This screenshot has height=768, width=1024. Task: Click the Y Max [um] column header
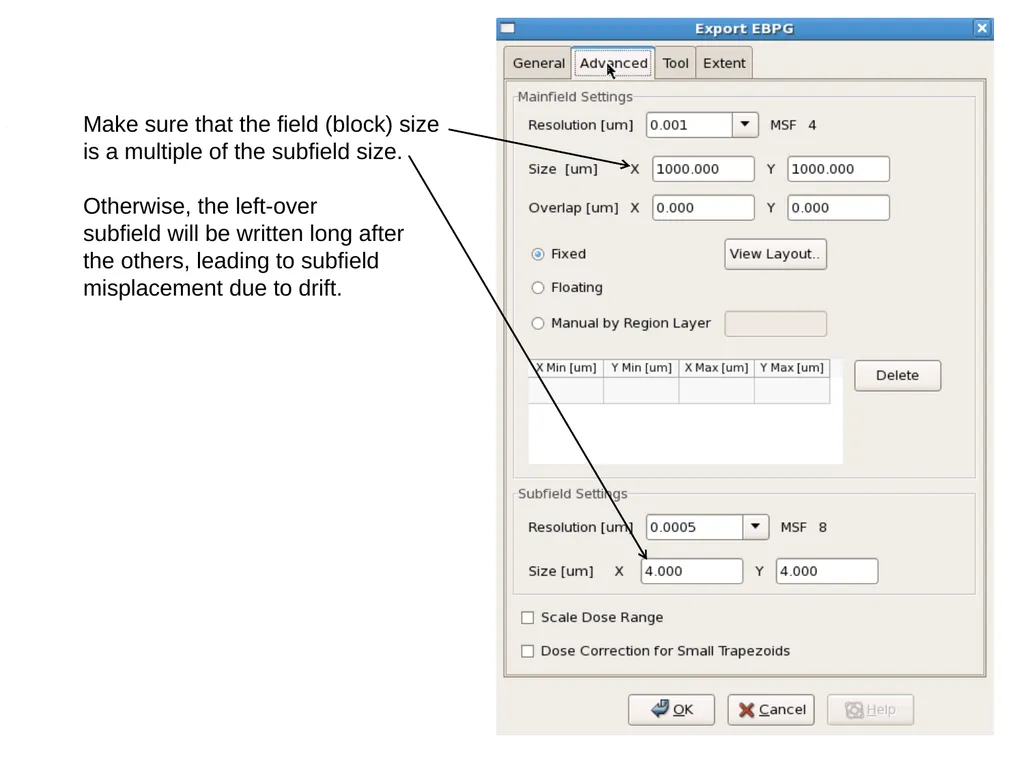[792, 368]
